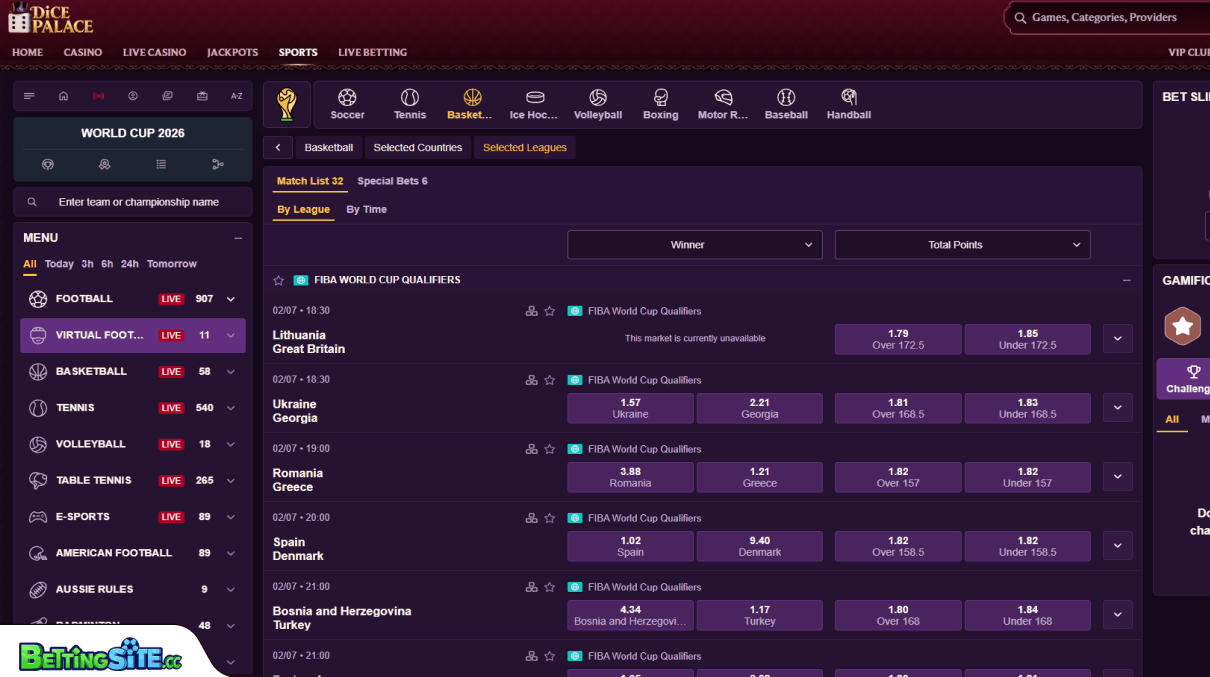The height and width of the screenshot is (677, 1210).
Task: Bet on Greece at 1.21
Action: [760, 477]
